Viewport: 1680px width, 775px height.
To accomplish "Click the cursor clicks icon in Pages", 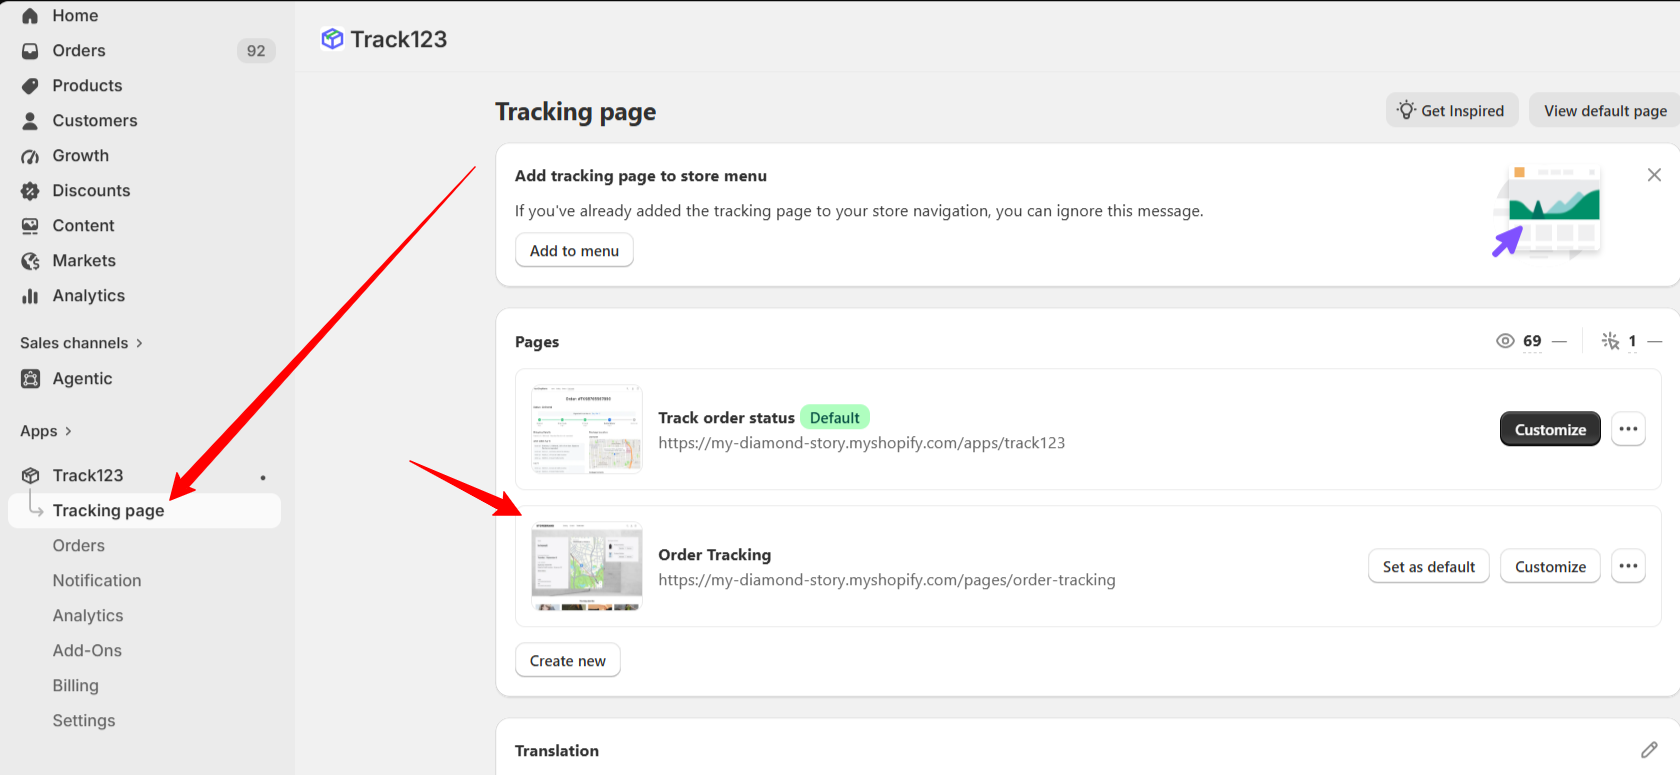I will 1610,341.
